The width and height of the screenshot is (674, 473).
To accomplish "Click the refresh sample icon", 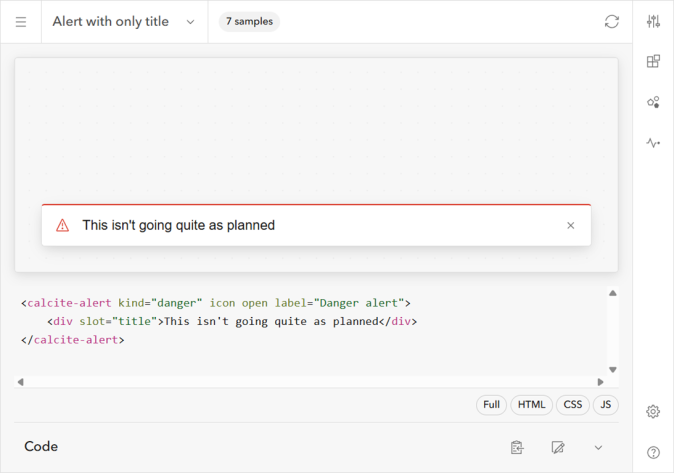I will 612,22.
